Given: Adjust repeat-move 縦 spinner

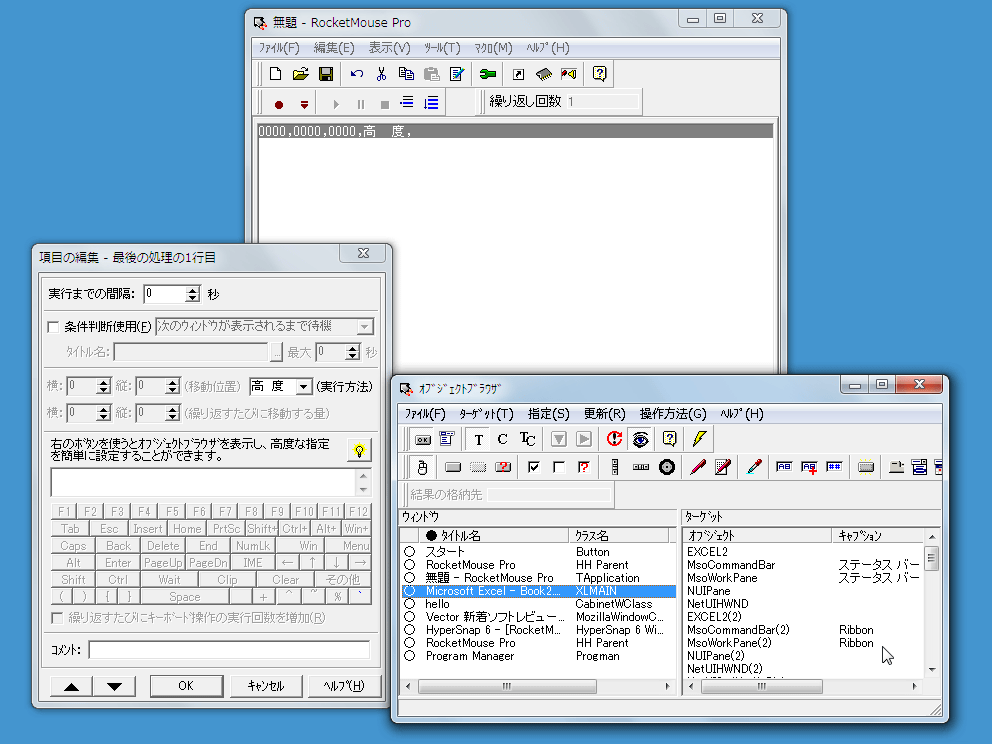Looking at the screenshot, I should click(x=173, y=414).
